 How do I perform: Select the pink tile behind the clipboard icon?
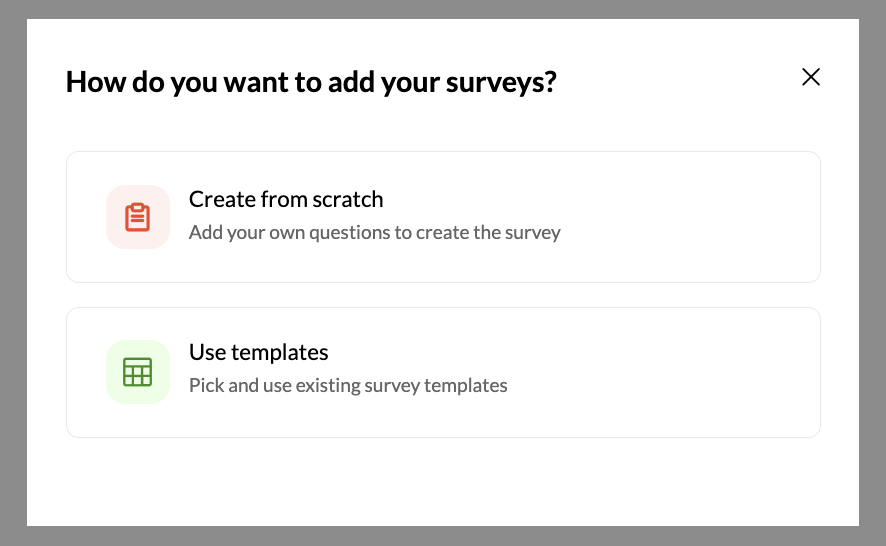pos(138,217)
